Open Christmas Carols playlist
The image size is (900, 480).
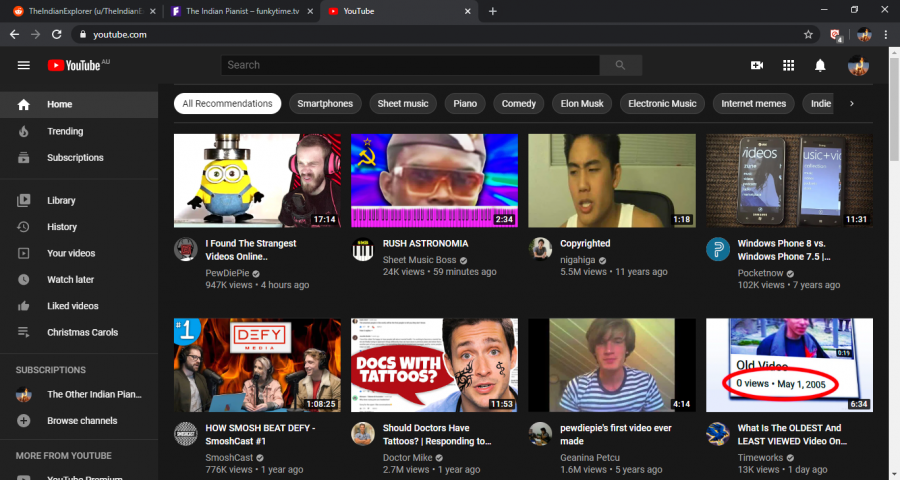point(79,332)
